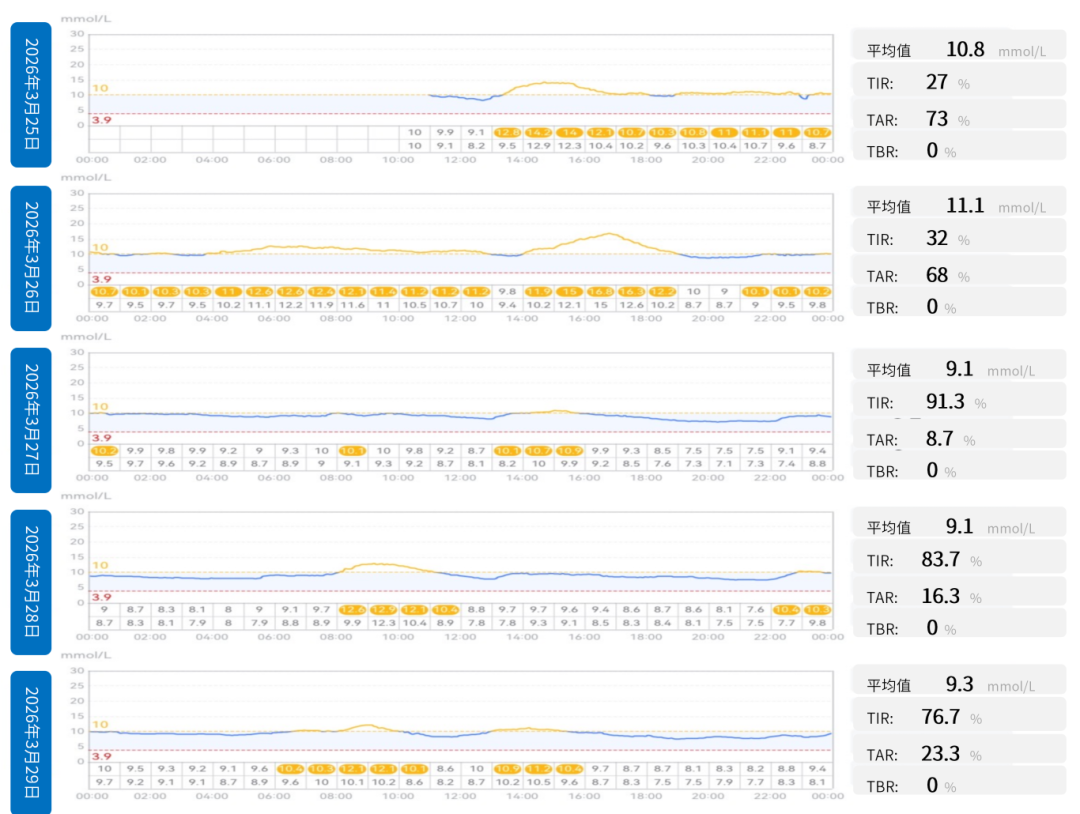
Task: Click the 平均值 11.1 mmol/L box
Action: pyautogui.click(x=958, y=206)
